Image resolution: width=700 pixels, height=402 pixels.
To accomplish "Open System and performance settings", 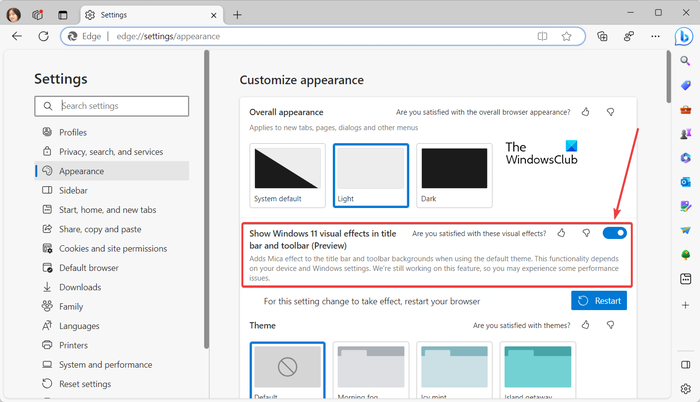I will coord(112,364).
